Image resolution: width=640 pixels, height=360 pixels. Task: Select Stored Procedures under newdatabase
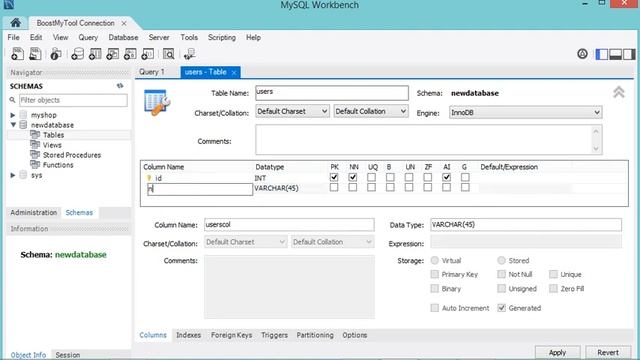point(72,155)
